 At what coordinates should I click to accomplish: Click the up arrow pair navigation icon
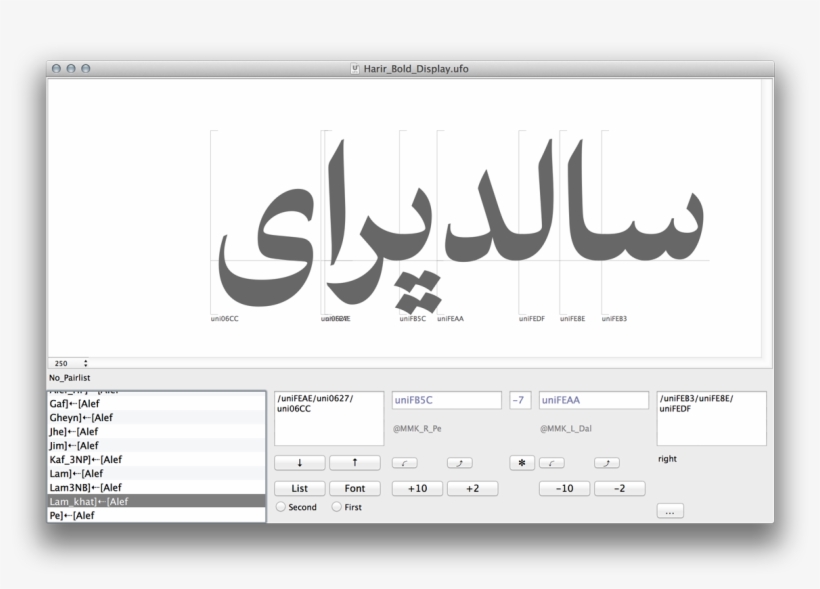pyautogui.click(x=356, y=462)
